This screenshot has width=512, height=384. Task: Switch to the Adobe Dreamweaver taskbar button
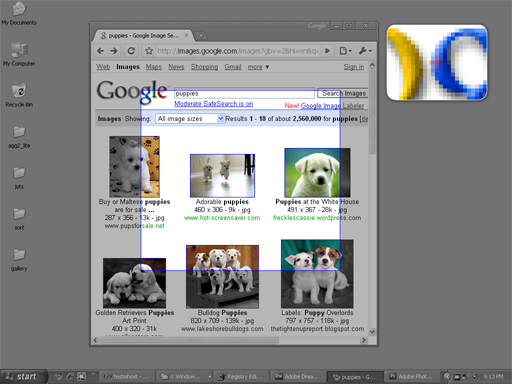point(298,377)
